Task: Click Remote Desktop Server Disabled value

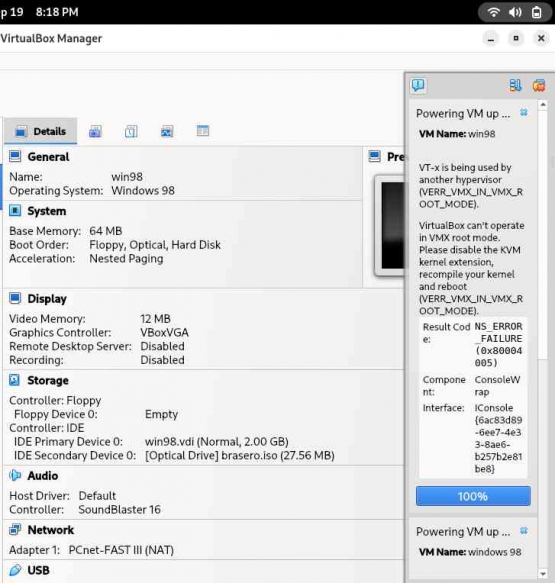Action: pyautogui.click(x=162, y=347)
